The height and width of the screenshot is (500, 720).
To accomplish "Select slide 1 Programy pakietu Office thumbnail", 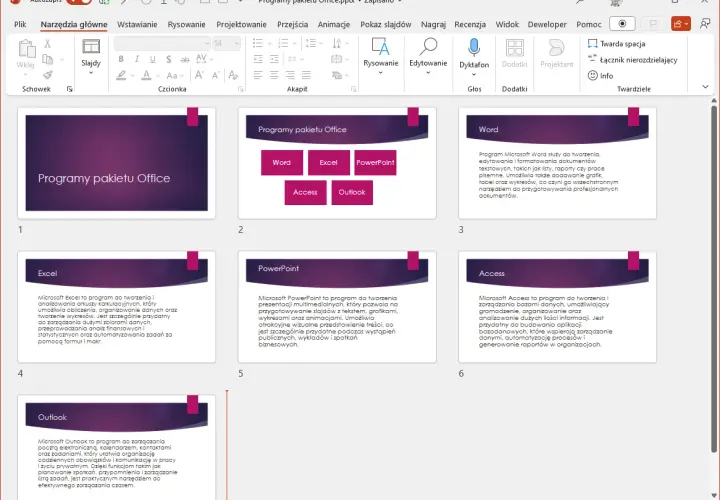I will coord(117,163).
